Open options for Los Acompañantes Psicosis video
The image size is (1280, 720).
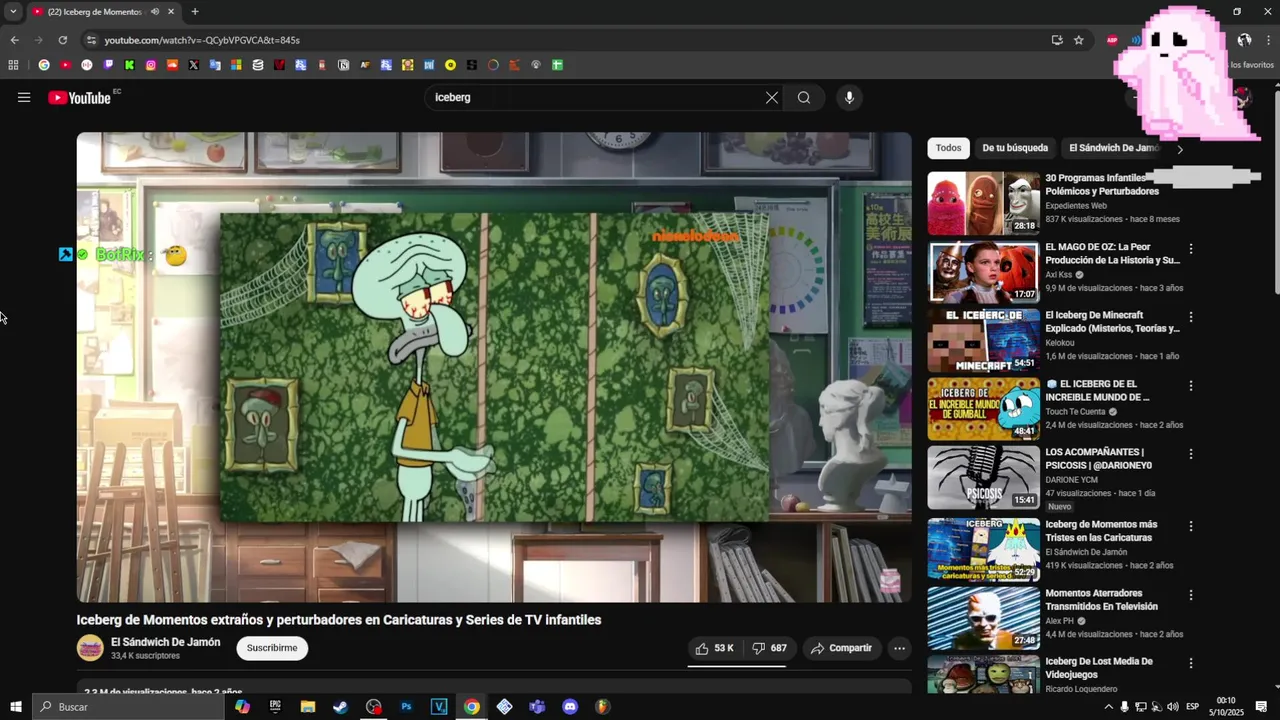click(x=1190, y=454)
